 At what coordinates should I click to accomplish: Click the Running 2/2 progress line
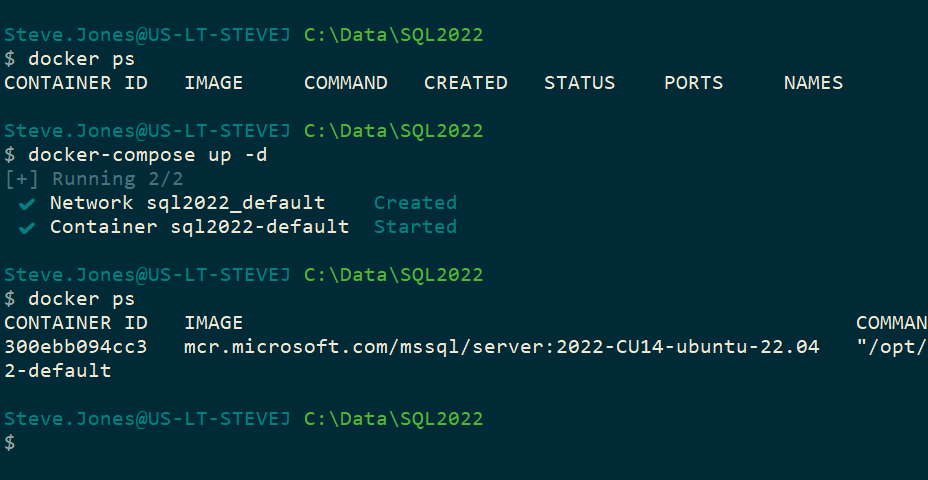coord(93,179)
